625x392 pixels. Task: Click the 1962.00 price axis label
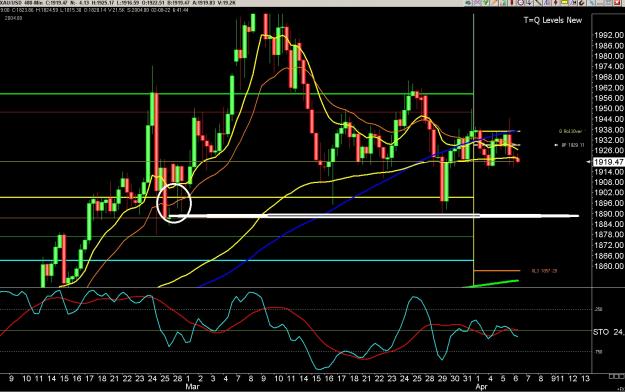click(609, 88)
